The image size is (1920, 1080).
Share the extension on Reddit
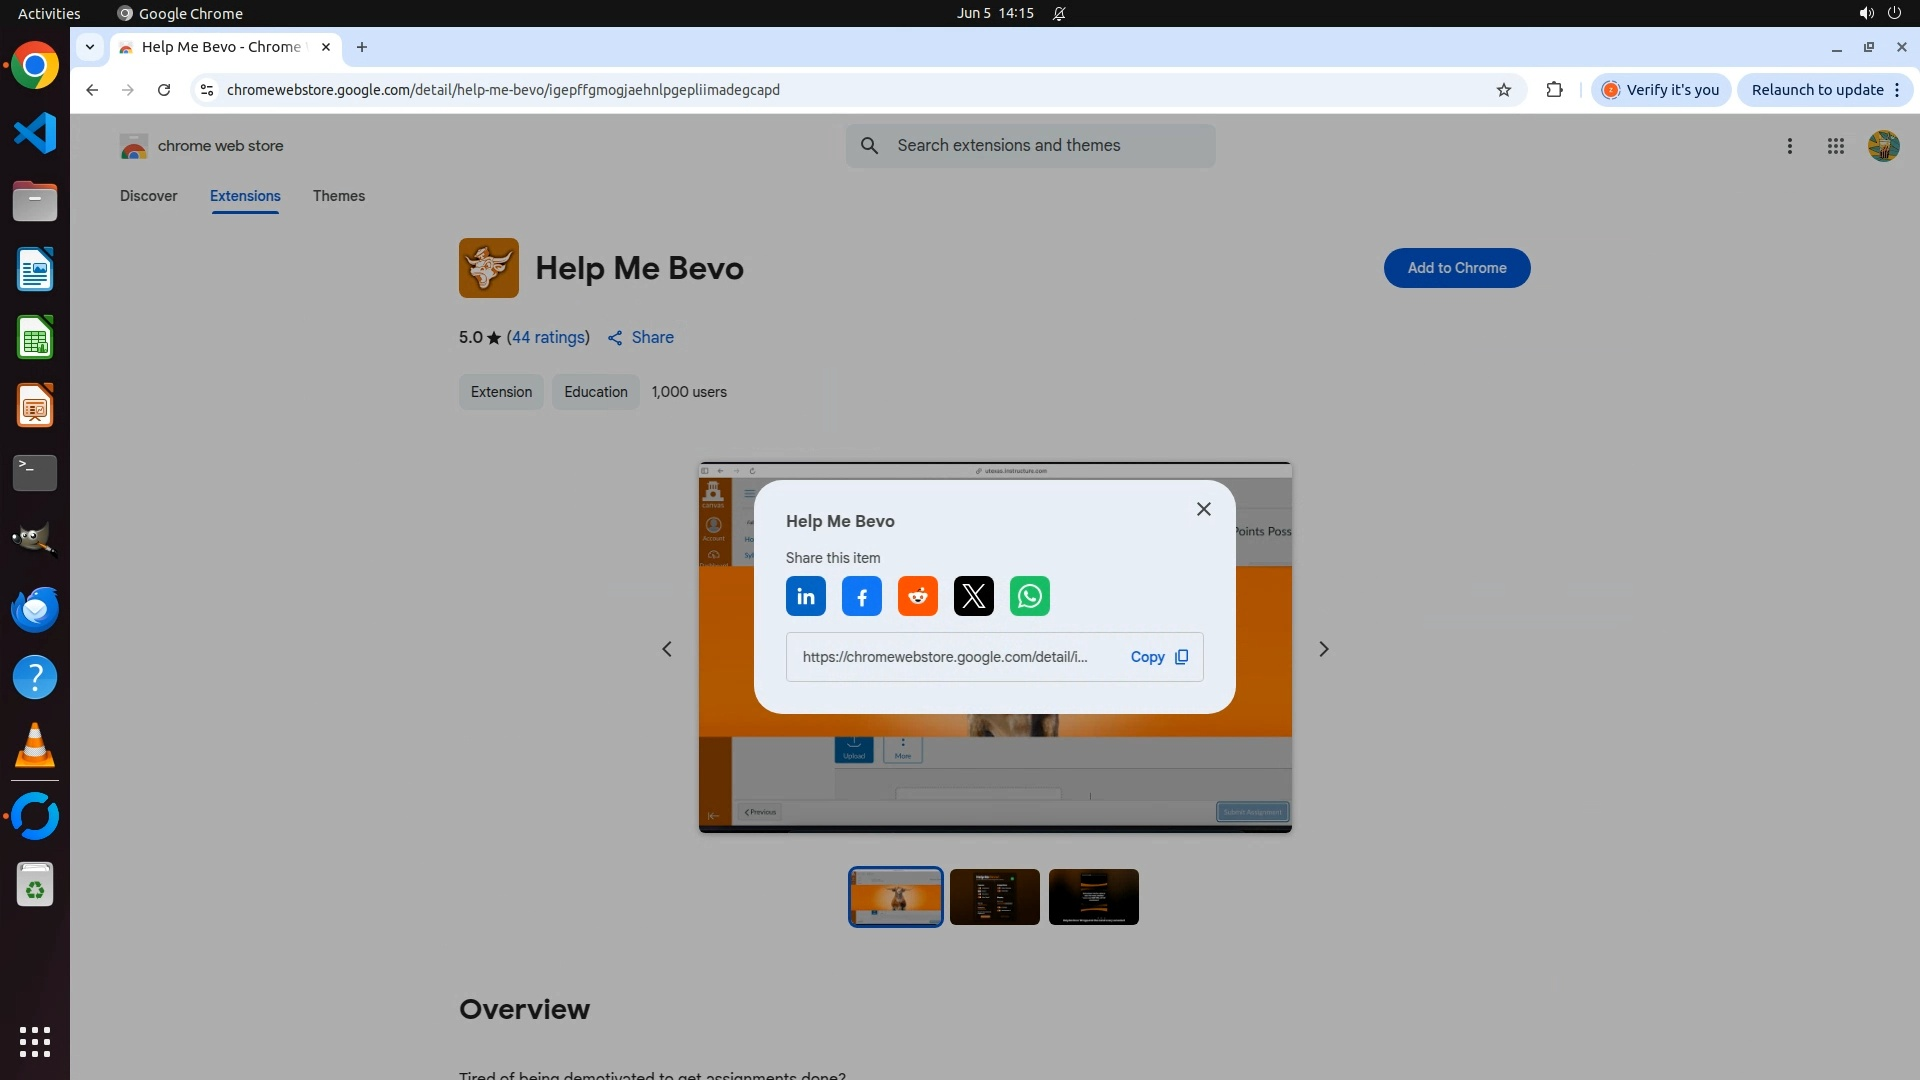click(x=917, y=597)
